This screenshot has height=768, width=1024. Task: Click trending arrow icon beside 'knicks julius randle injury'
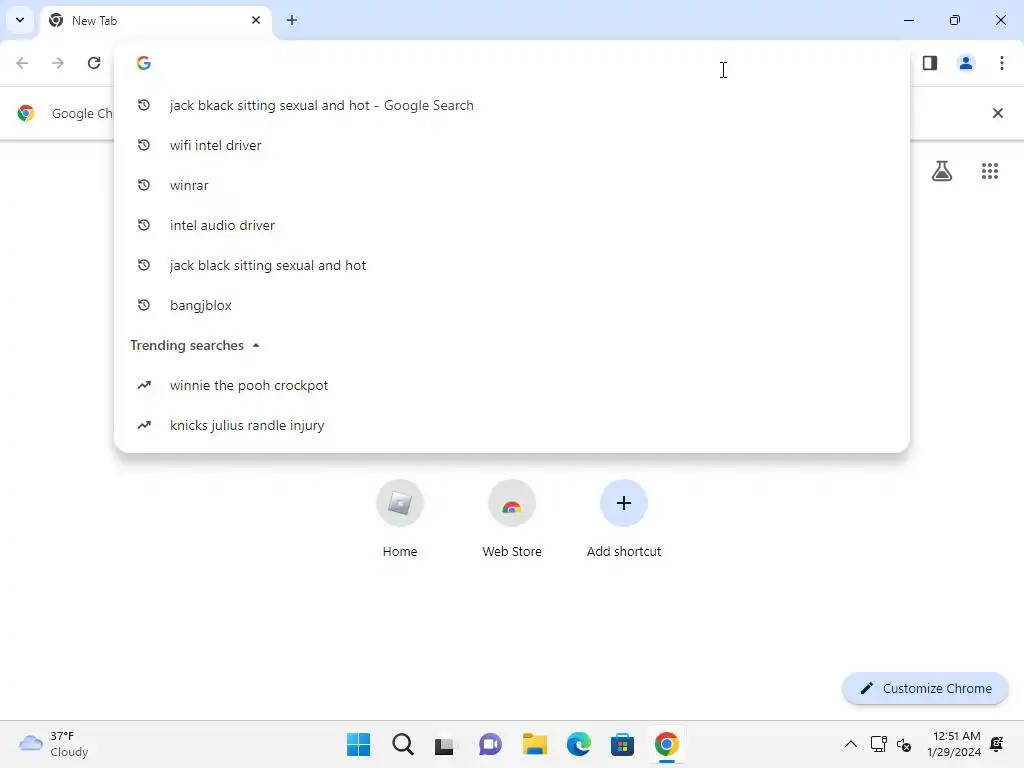pyautogui.click(x=144, y=425)
